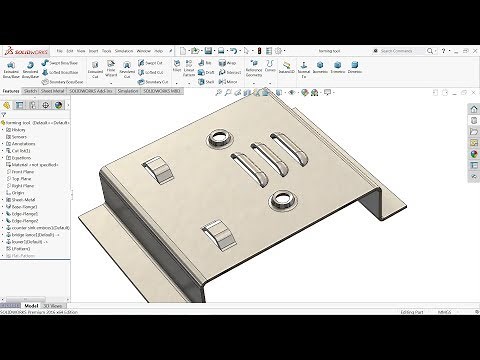Open the File menu

click(x=59, y=51)
